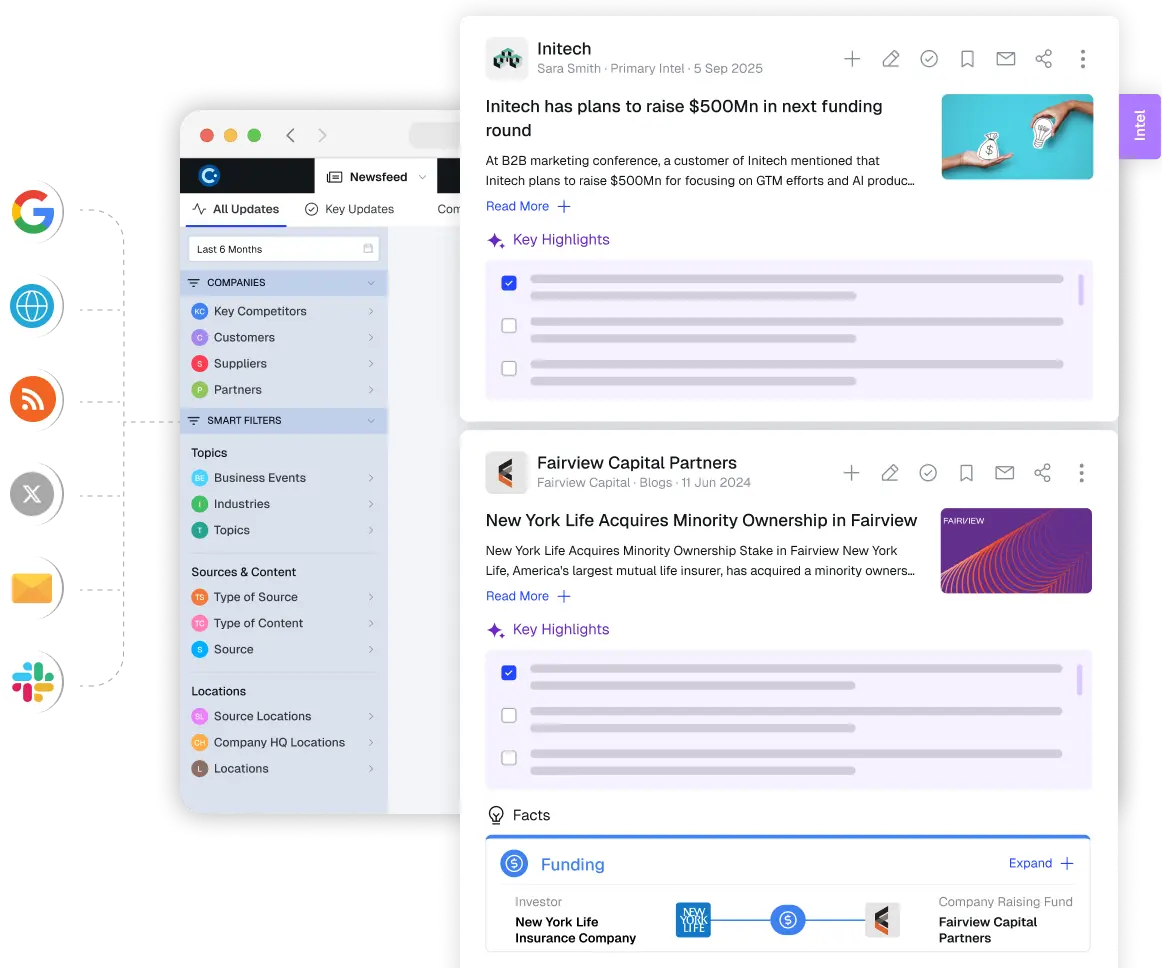Click the Slack source icon
This screenshot has height=968, width=1162.
click(x=33, y=682)
